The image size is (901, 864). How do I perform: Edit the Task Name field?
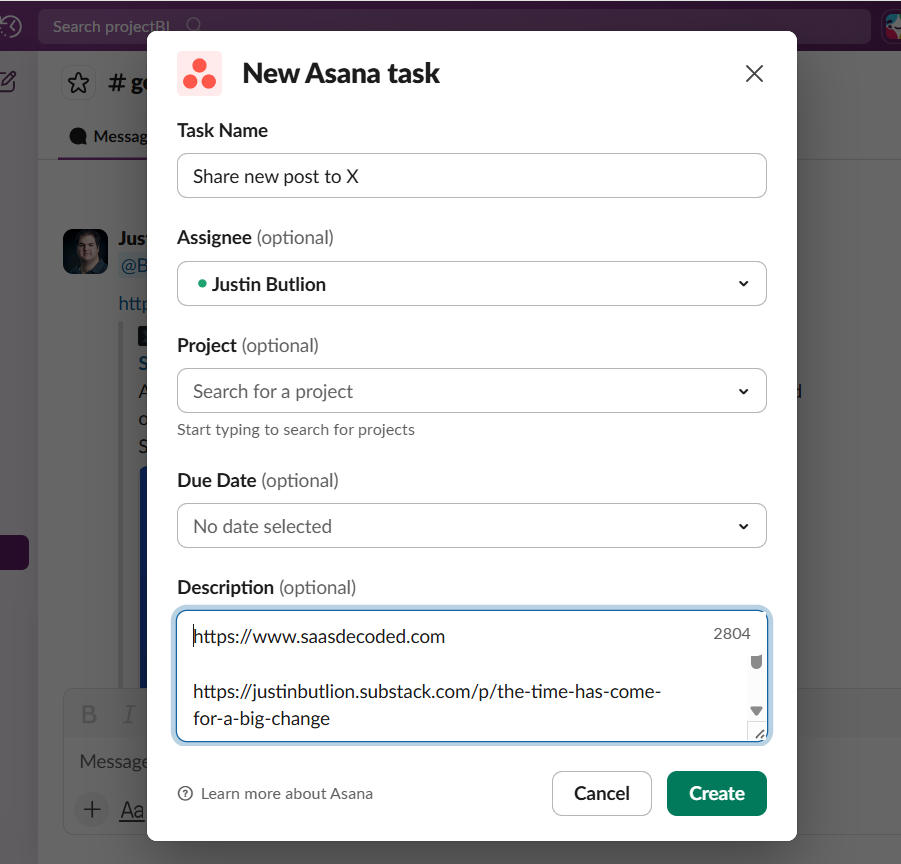pos(472,176)
